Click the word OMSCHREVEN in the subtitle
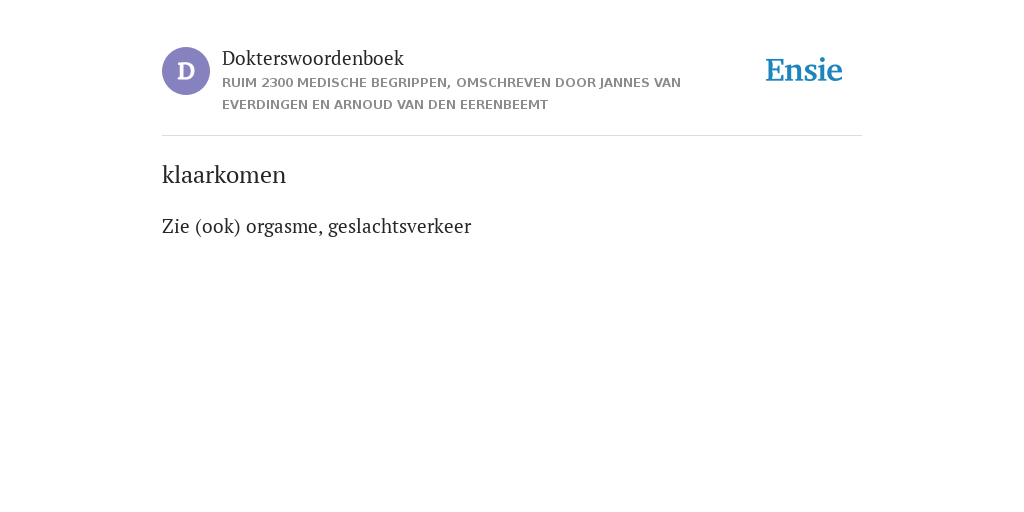This screenshot has height=512, width=1024. [x=504, y=83]
